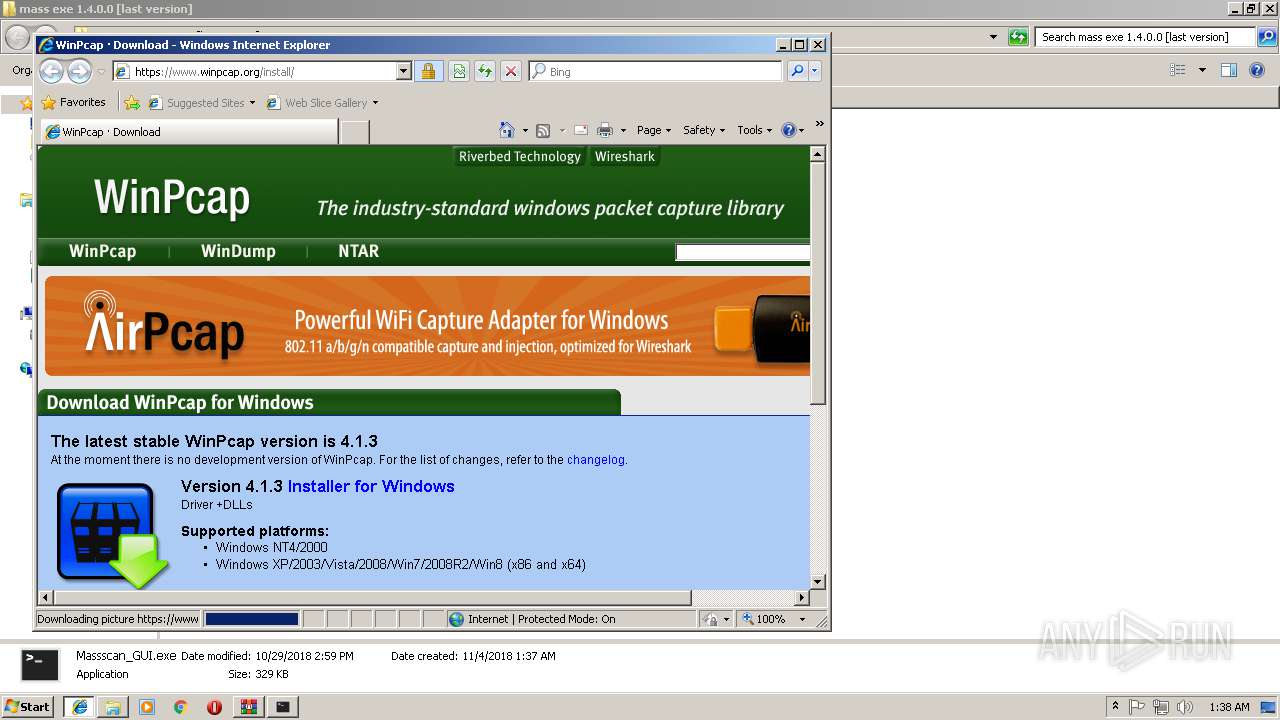Open the Safety menu
1280x720 pixels.
point(704,130)
